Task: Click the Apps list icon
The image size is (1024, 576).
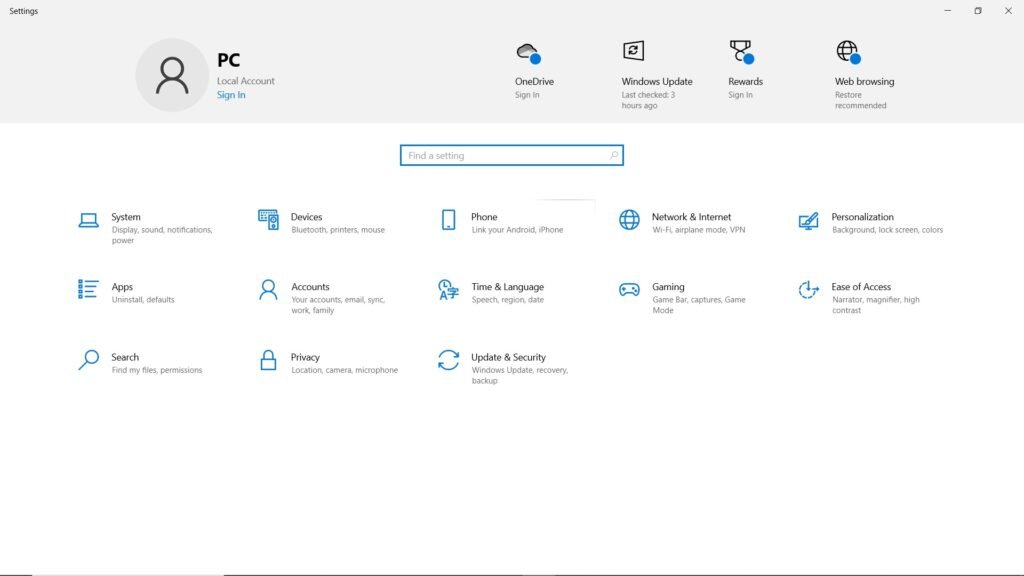Action: (88, 290)
